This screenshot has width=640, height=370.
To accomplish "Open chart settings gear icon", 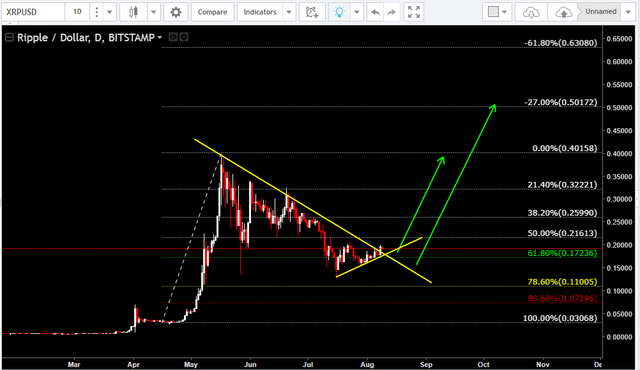I will 176,12.
